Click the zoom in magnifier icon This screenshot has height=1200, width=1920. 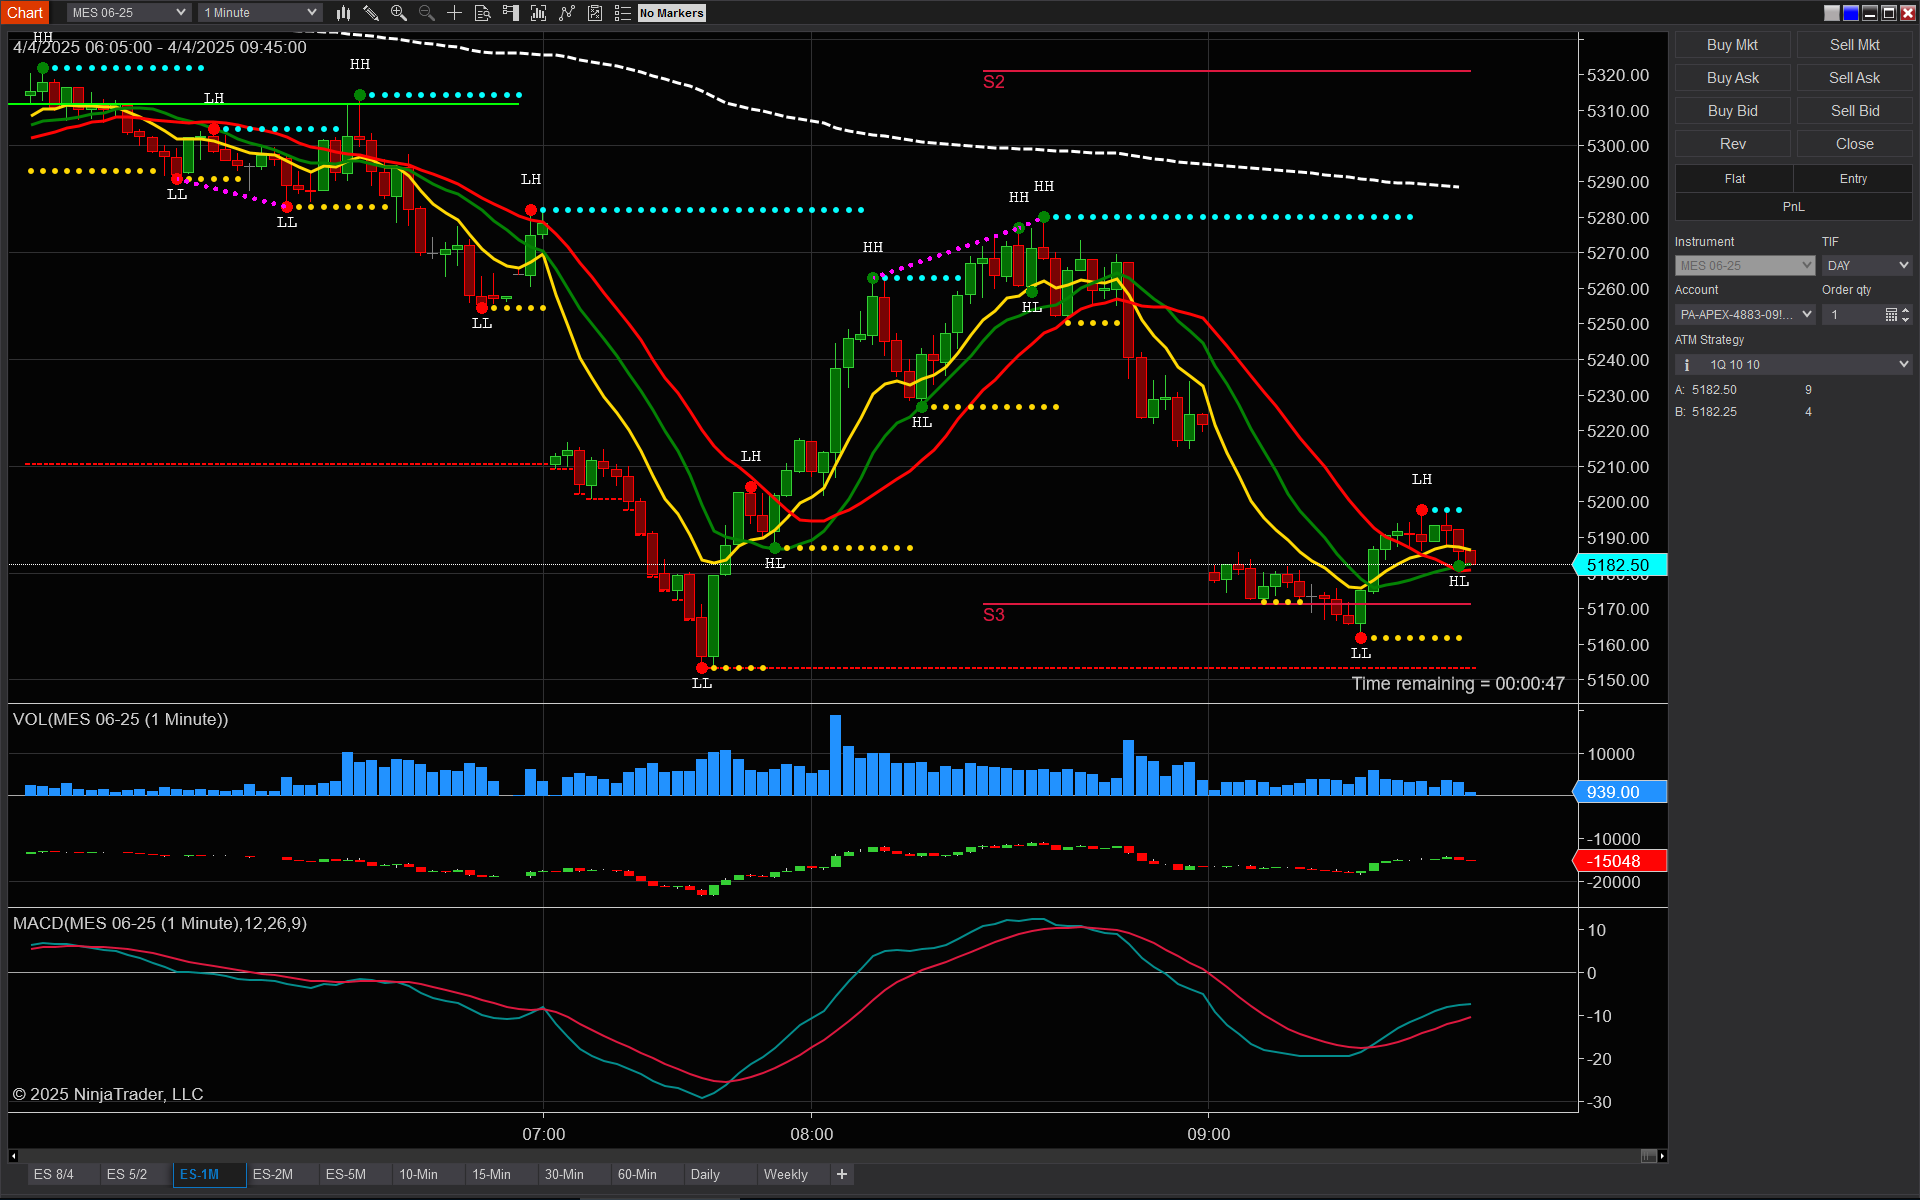(399, 13)
